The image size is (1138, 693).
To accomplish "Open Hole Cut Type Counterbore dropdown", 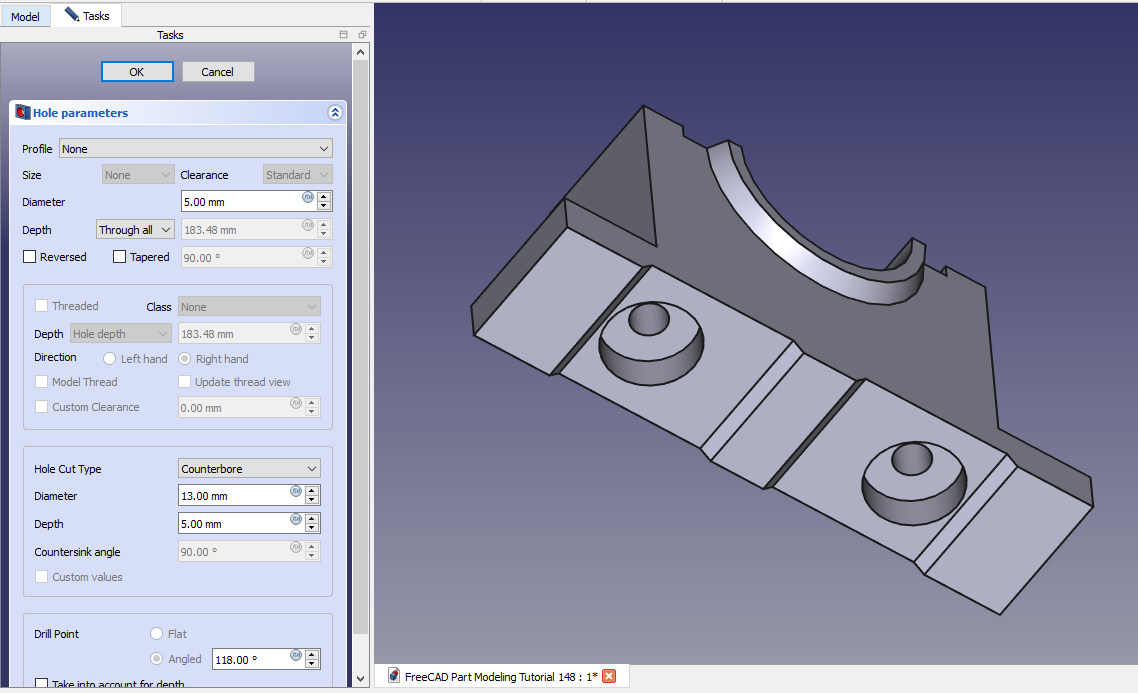I will point(249,469).
